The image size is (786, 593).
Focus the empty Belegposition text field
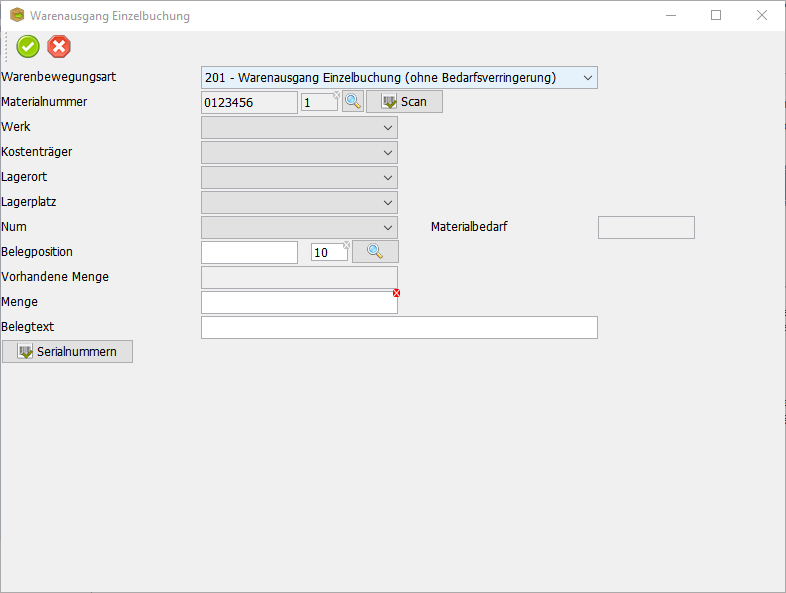(249, 253)
